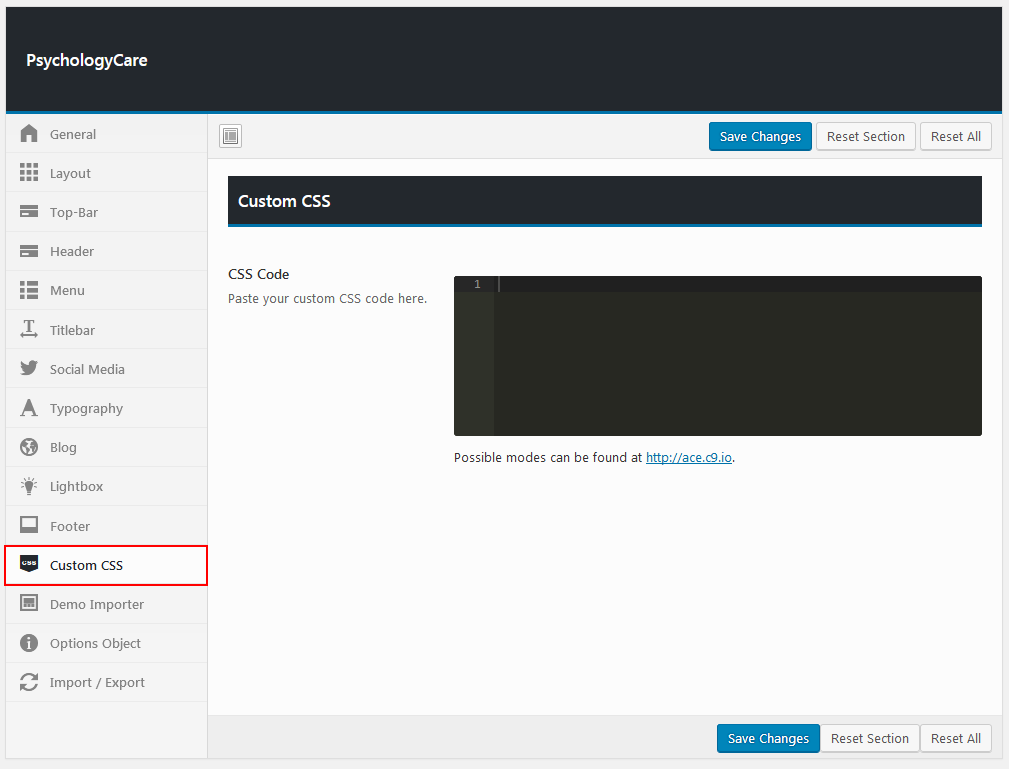Click the Layout grid icon
Screen dimensions: 1009x769
[x=29, y=173]
